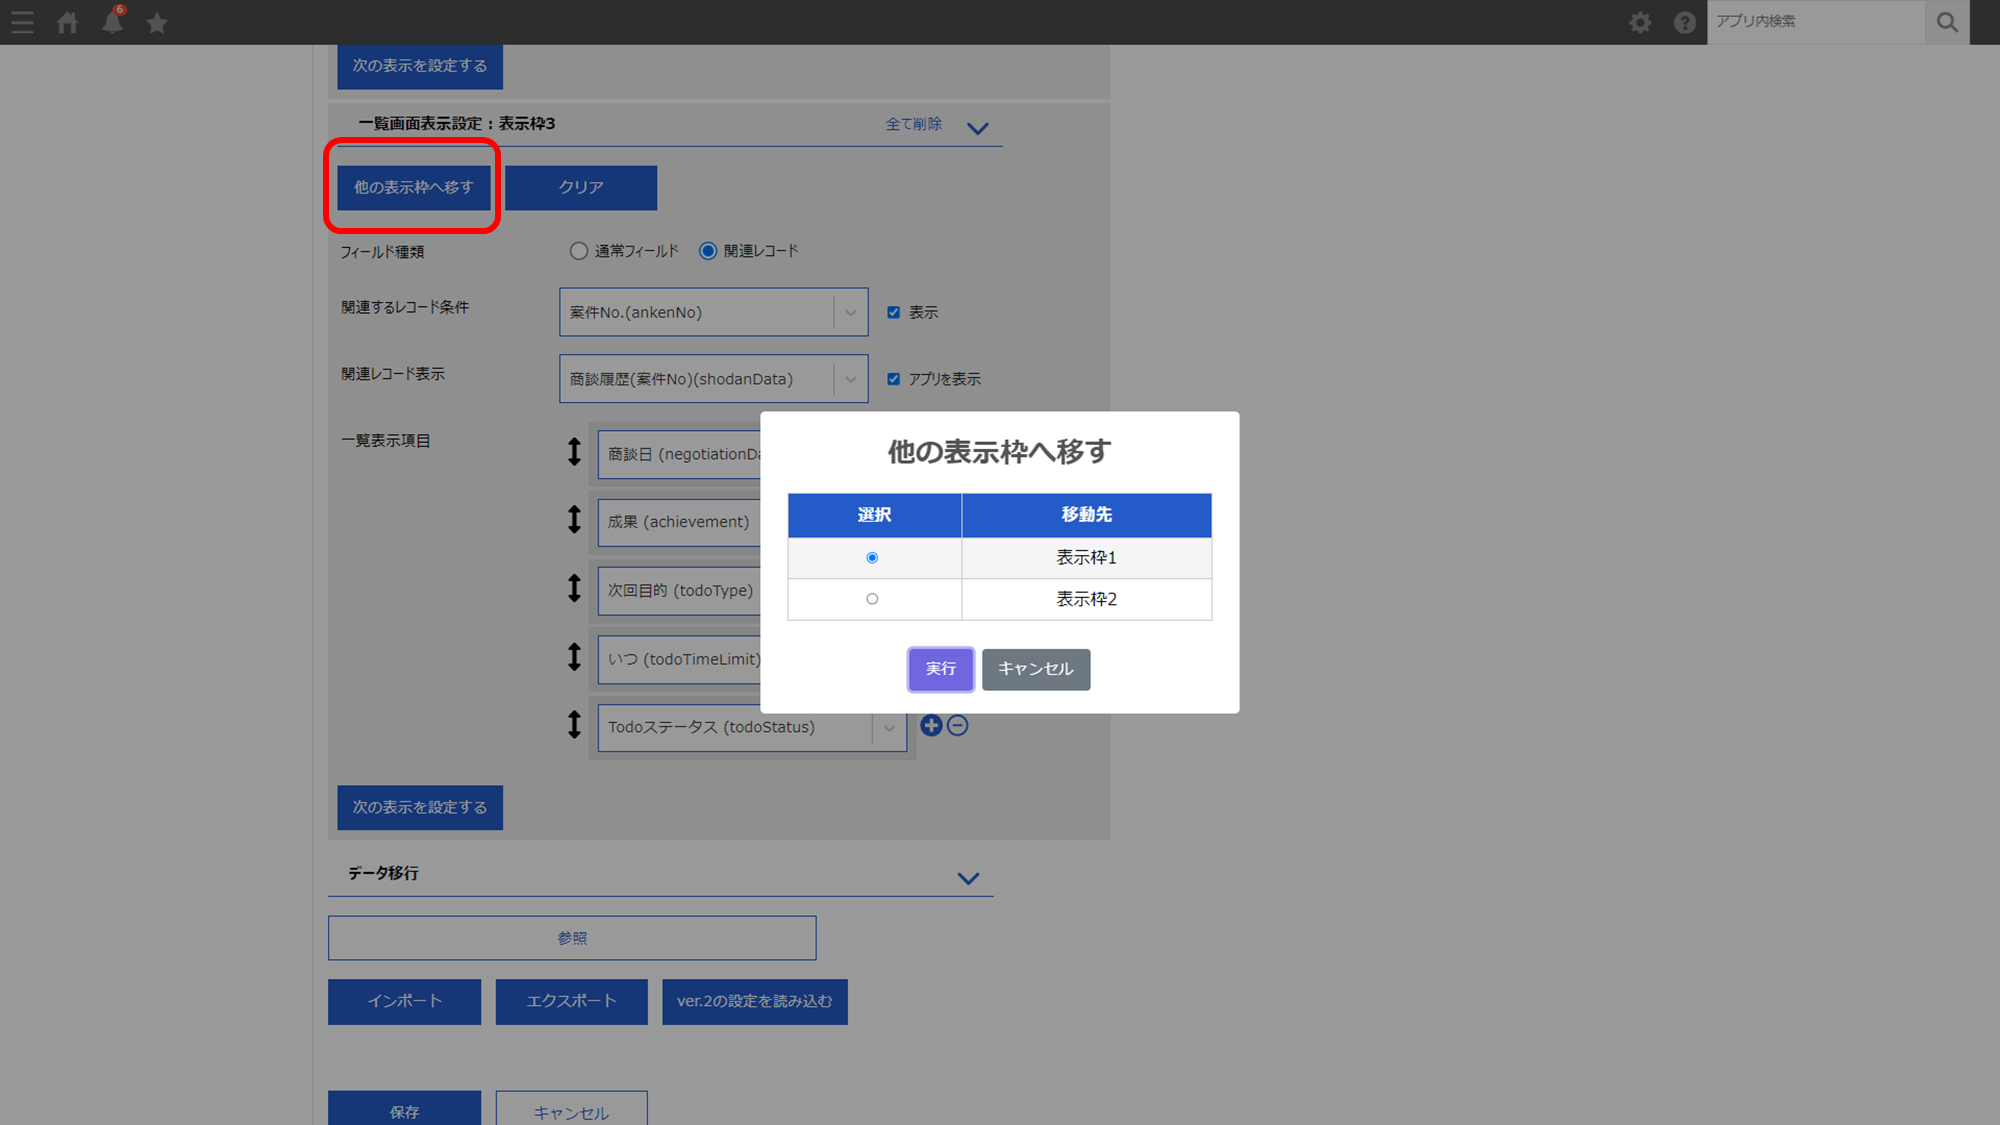Open 商談日 (negotiationDate) dropdown

(x=680, y=455)
